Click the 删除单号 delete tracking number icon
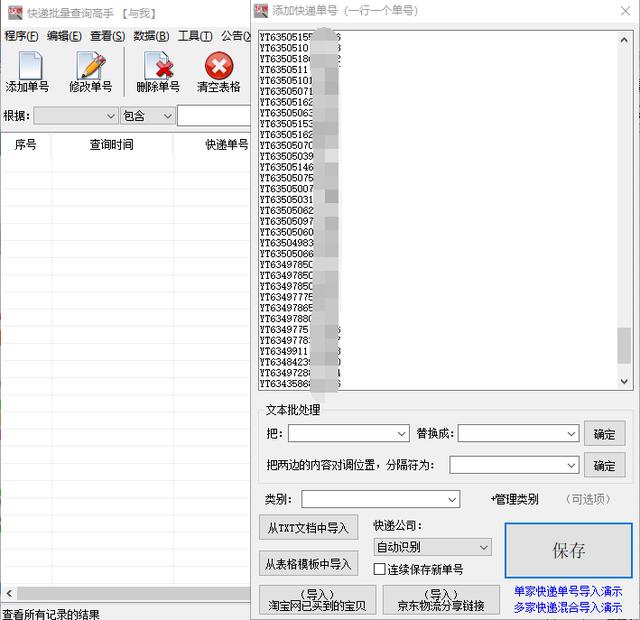 (158, 67)
